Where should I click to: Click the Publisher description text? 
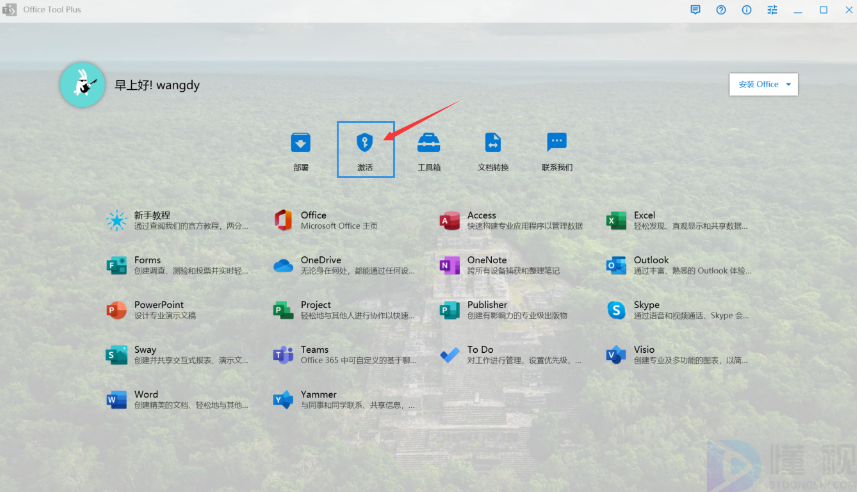pyautogui.click(x=517, y=315)
